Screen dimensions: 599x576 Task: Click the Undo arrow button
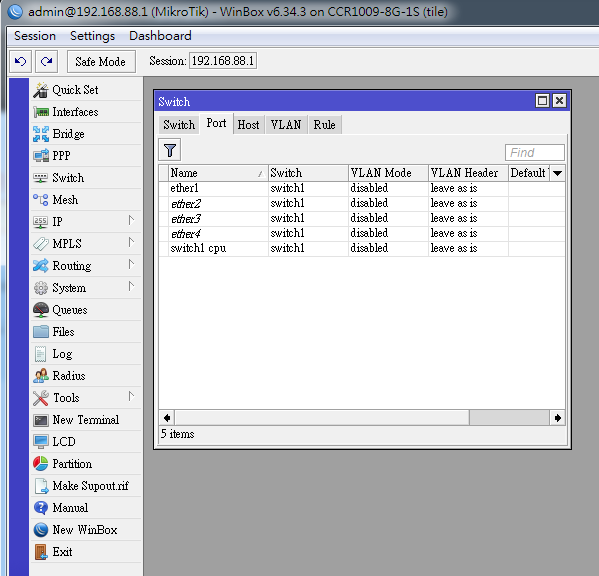pyautogui.click(x=20, y=61)
